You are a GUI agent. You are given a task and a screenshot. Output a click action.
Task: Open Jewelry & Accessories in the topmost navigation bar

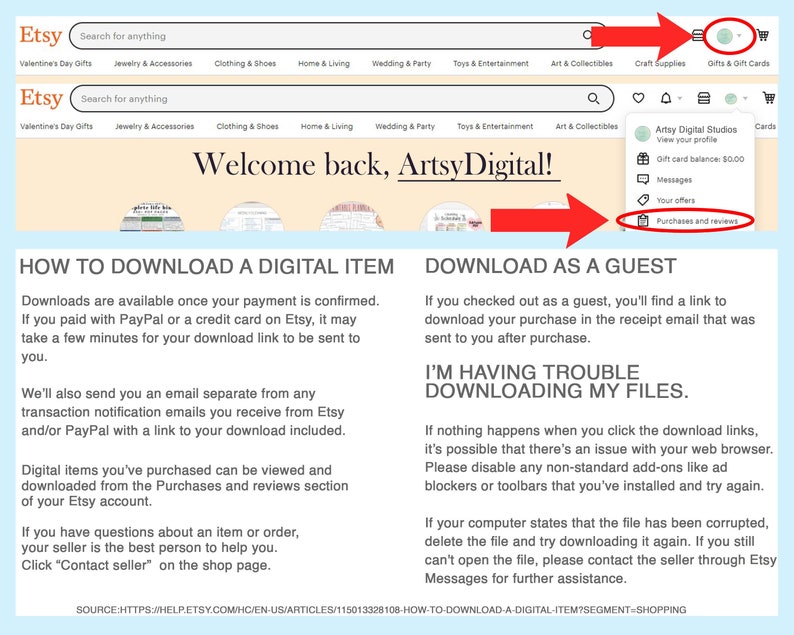153,63
